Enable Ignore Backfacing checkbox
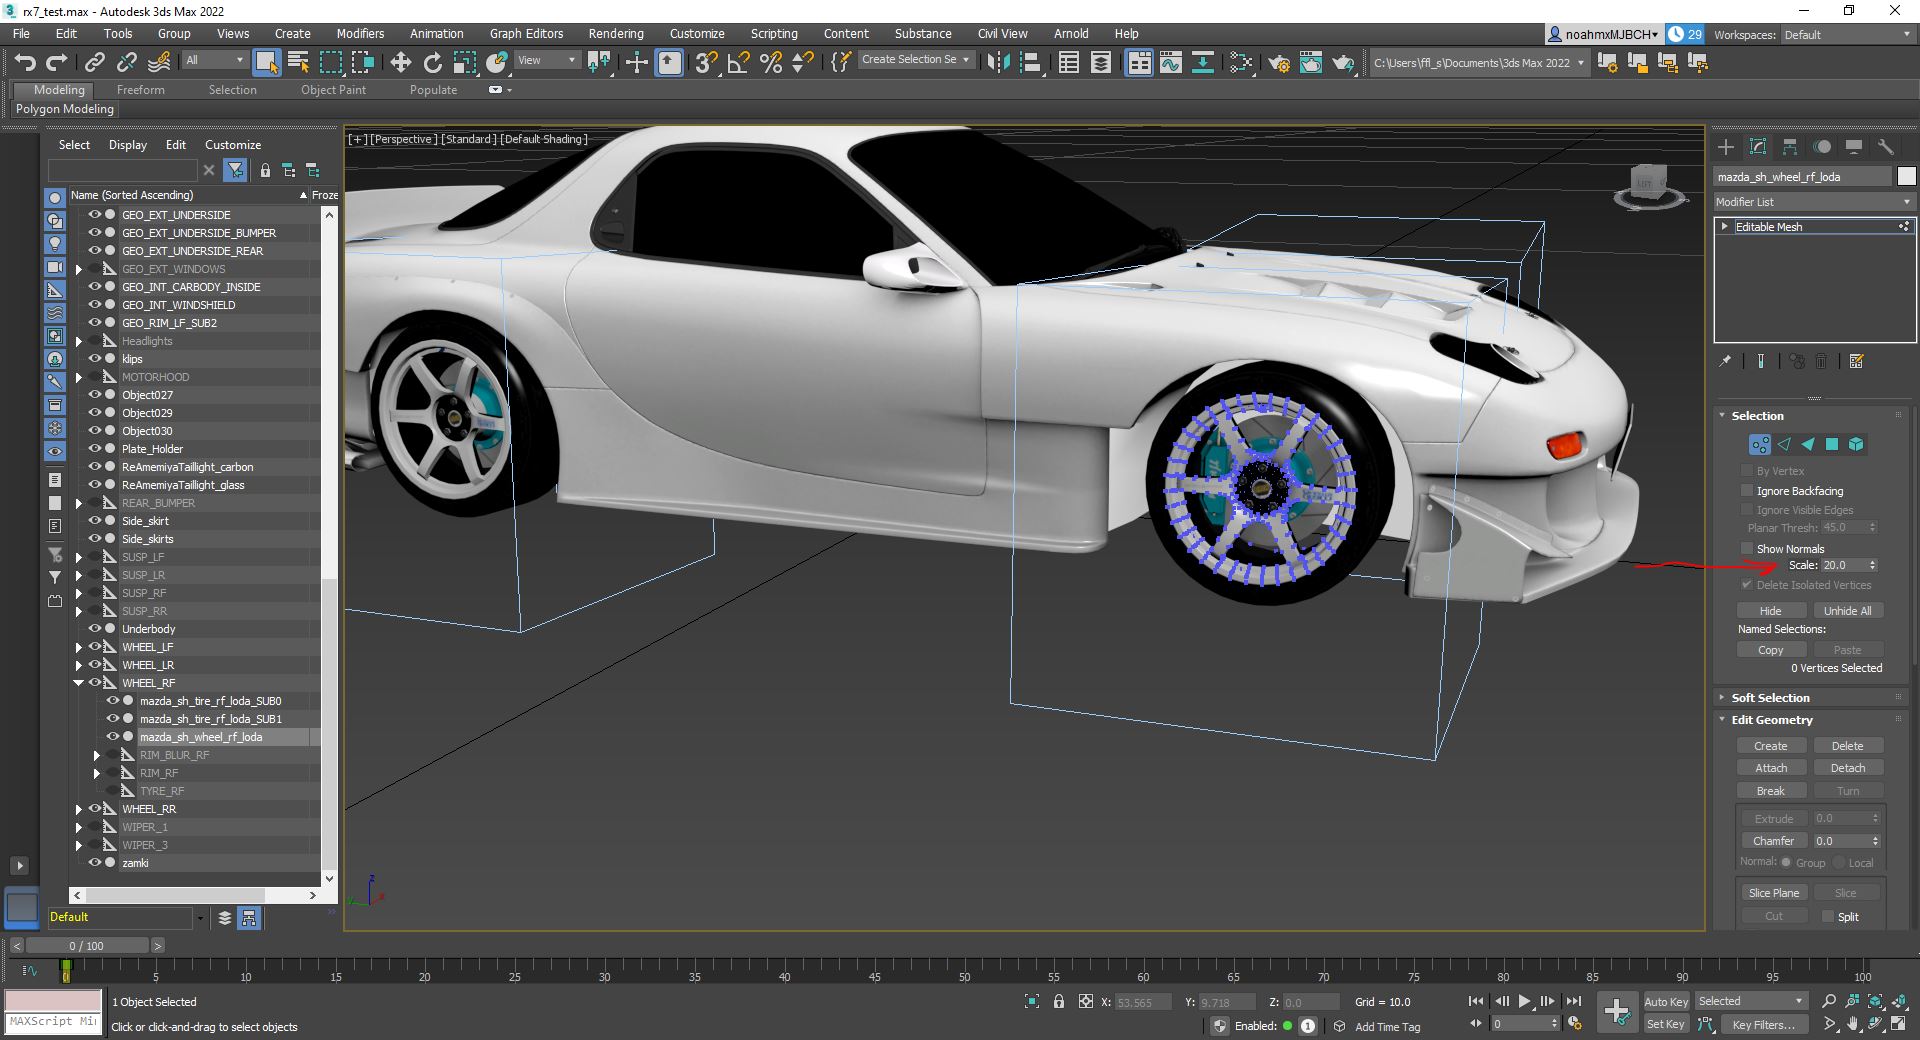This screenshot has height=1040, width=1920. (x=1747, y=491)
